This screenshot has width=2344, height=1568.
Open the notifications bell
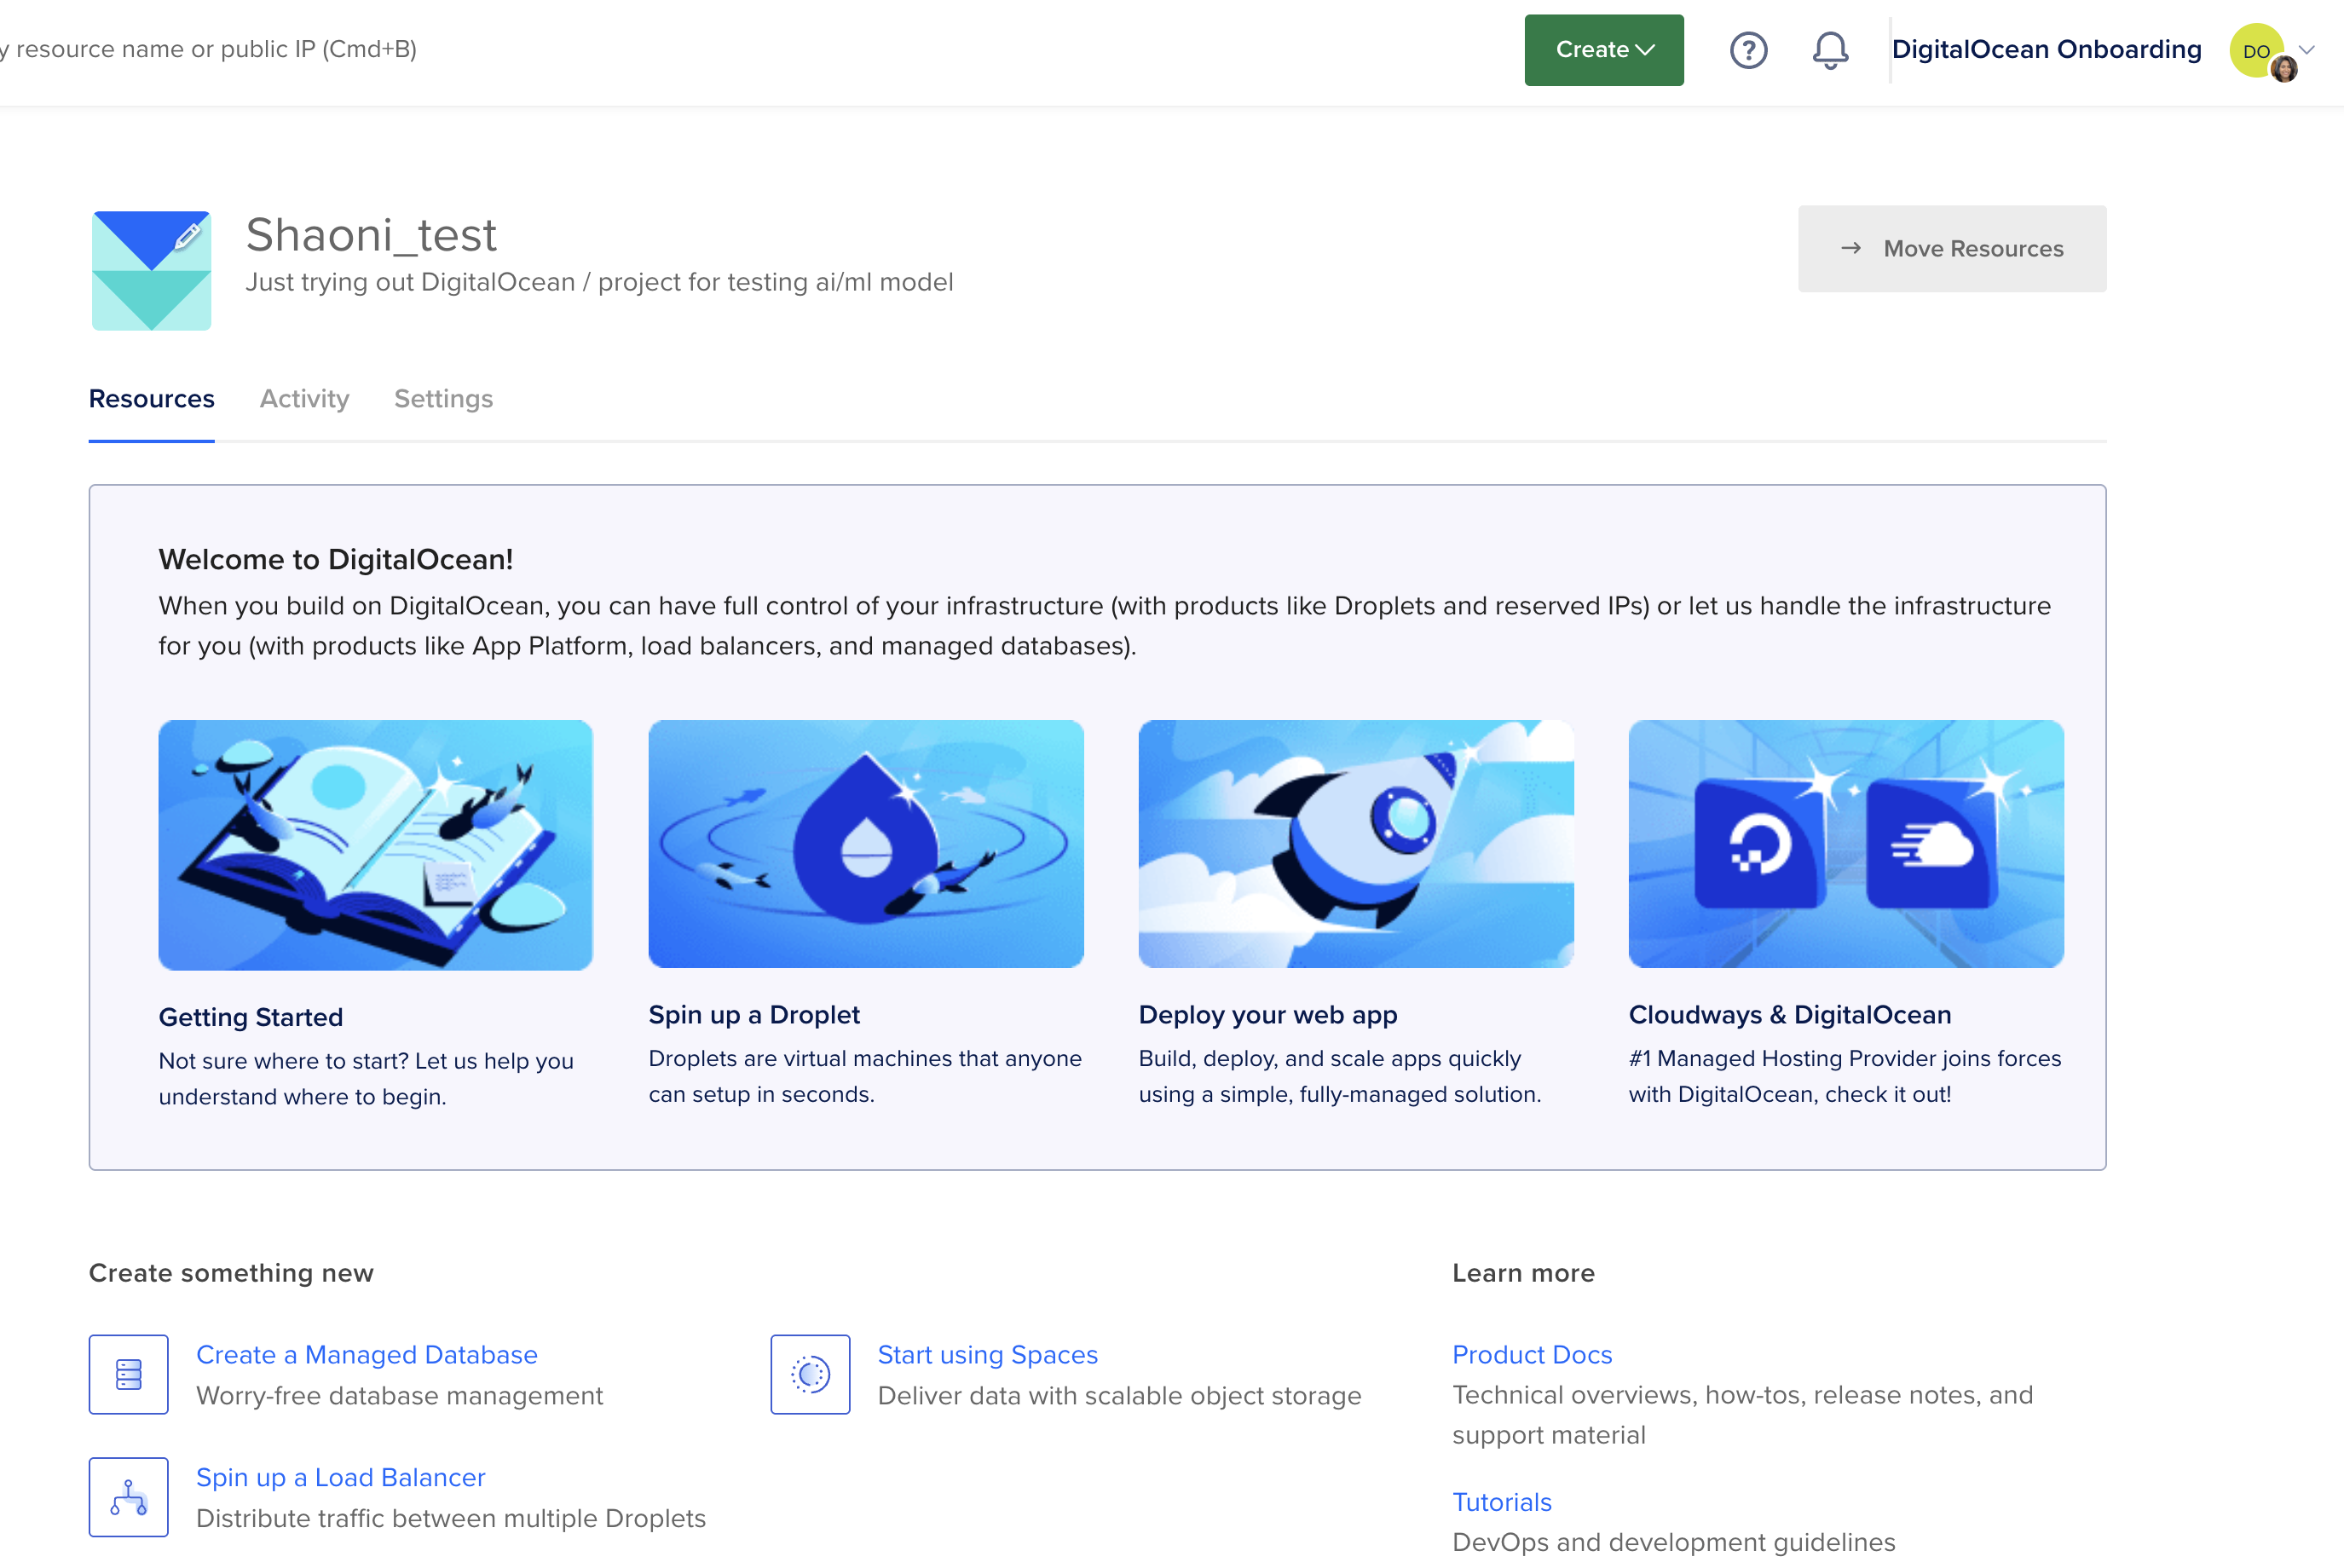(x=1830, y=50)
